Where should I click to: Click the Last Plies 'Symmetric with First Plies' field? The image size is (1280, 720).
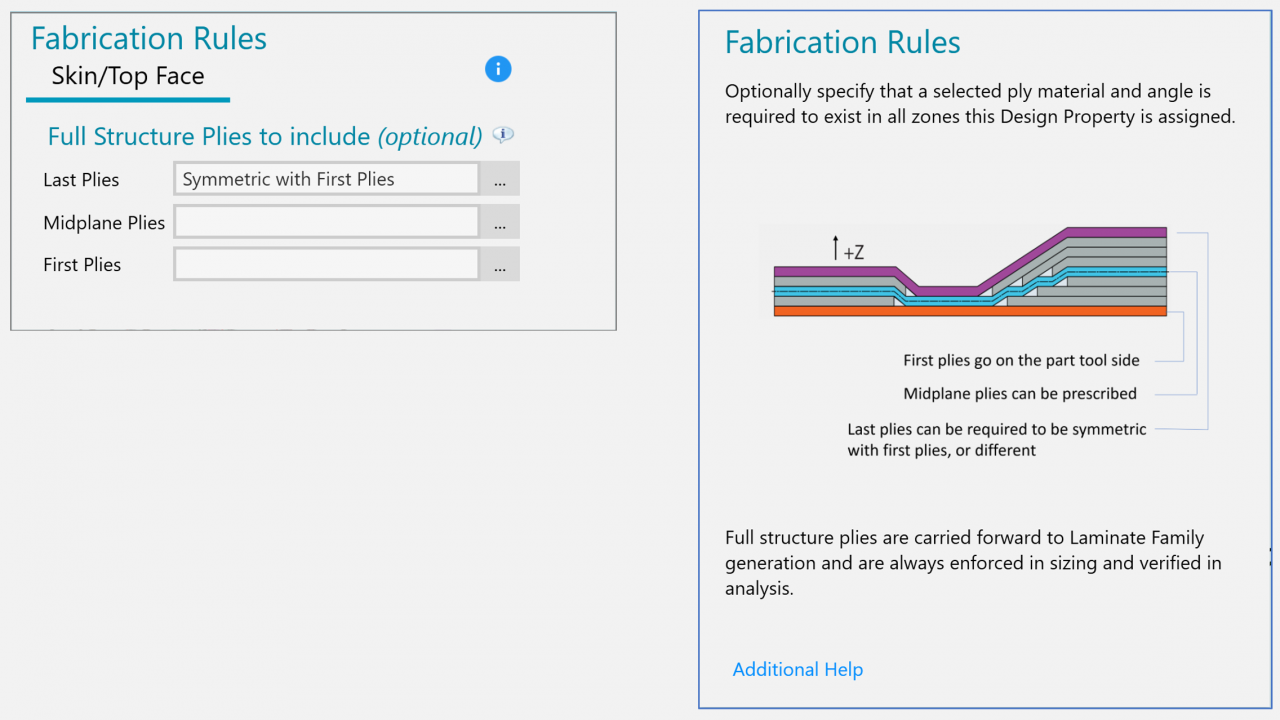click(326, 180)
